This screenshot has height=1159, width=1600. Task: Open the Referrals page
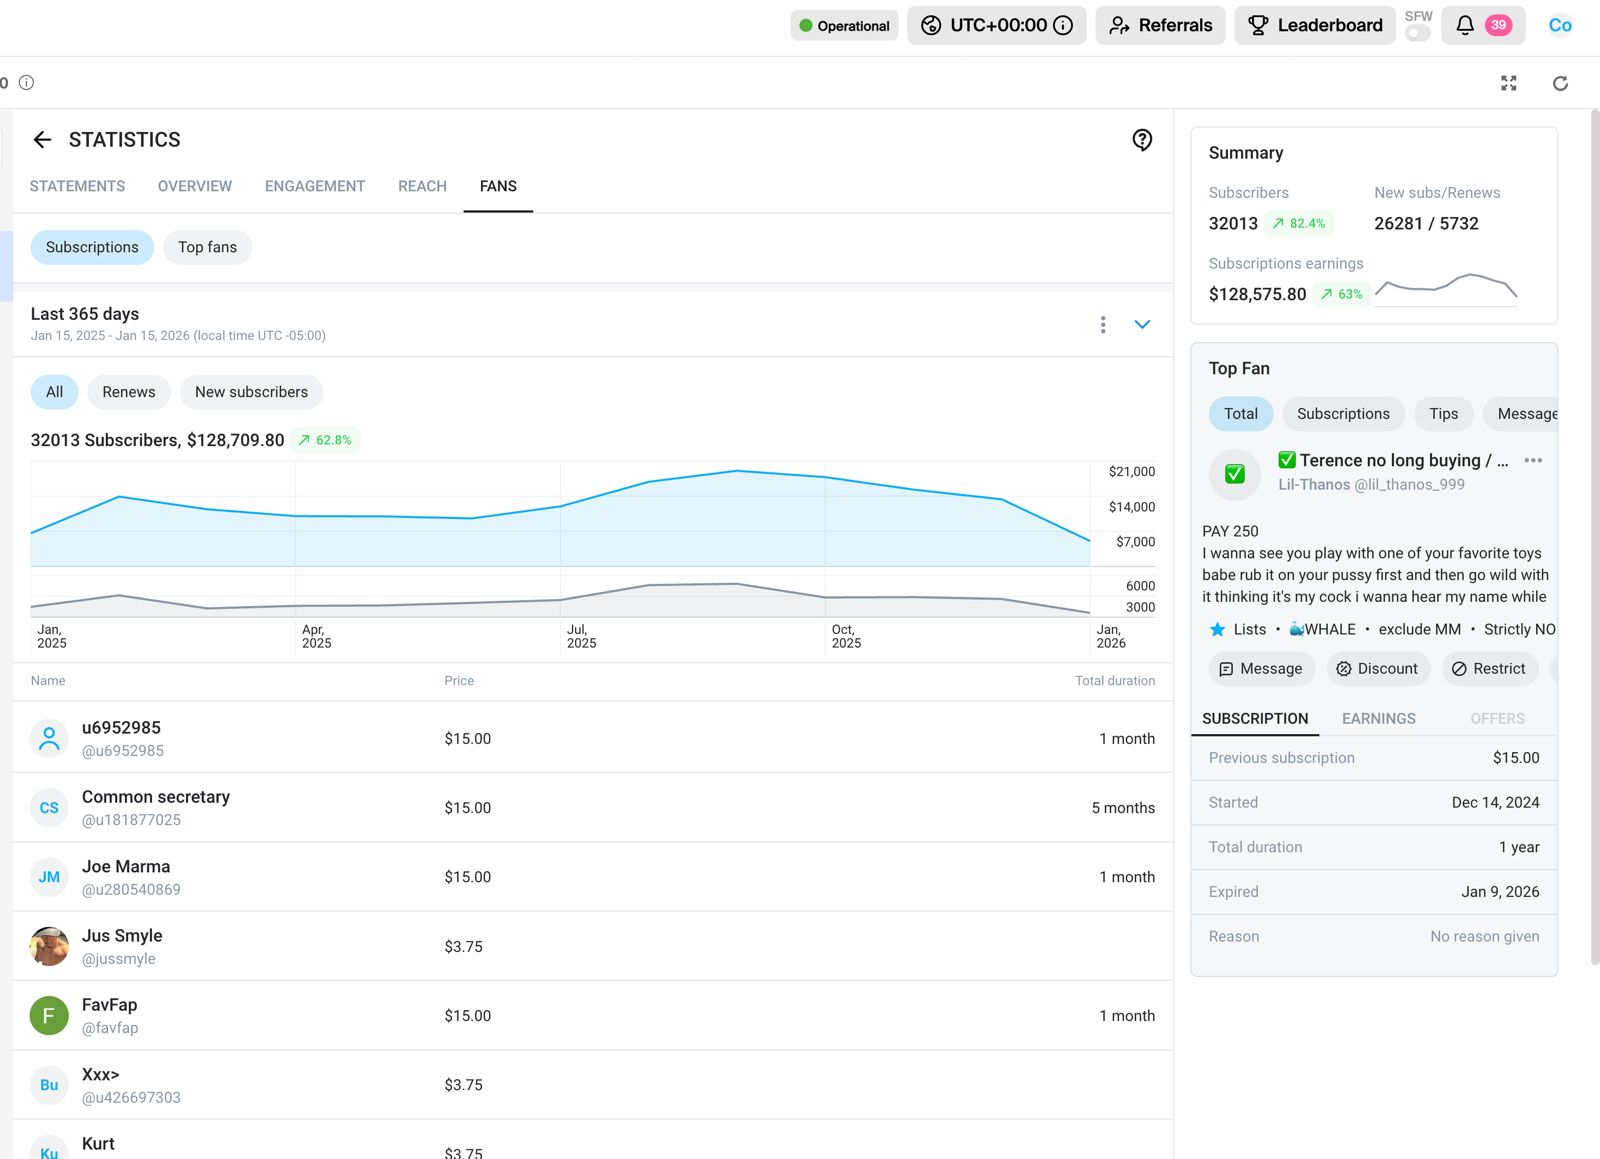click(1160, 25)
